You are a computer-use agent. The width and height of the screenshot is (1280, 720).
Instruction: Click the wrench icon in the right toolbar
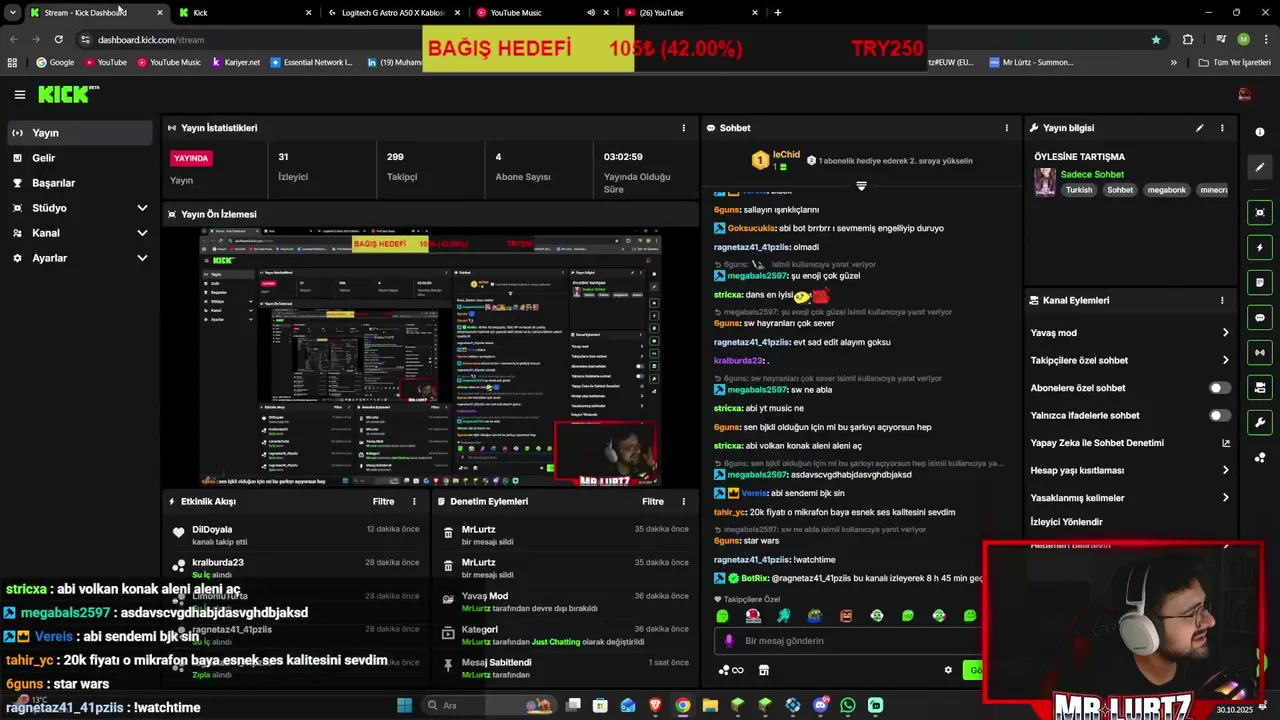pyautogui.click(x=1260, y=422)
